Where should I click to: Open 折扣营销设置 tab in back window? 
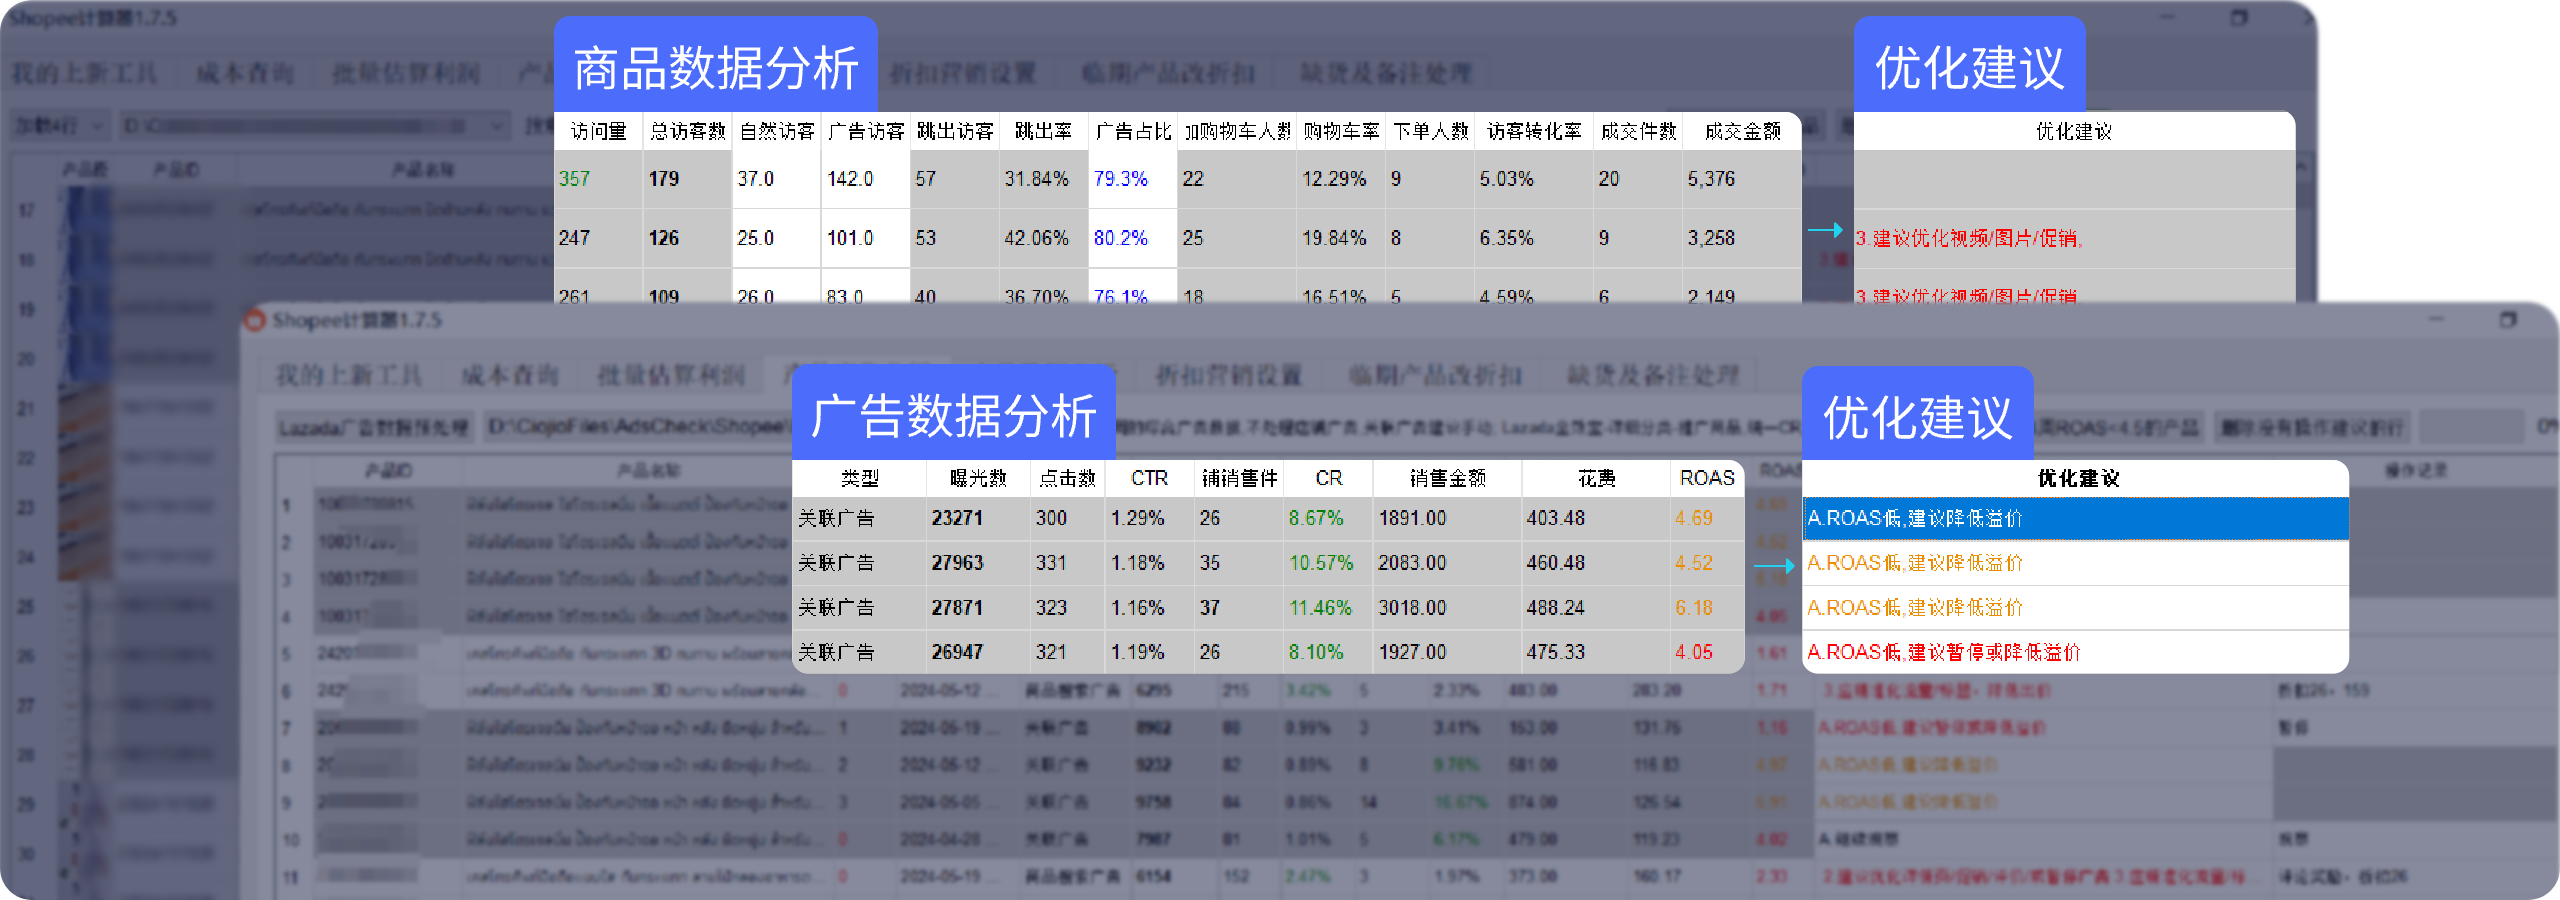pos(962,74)
